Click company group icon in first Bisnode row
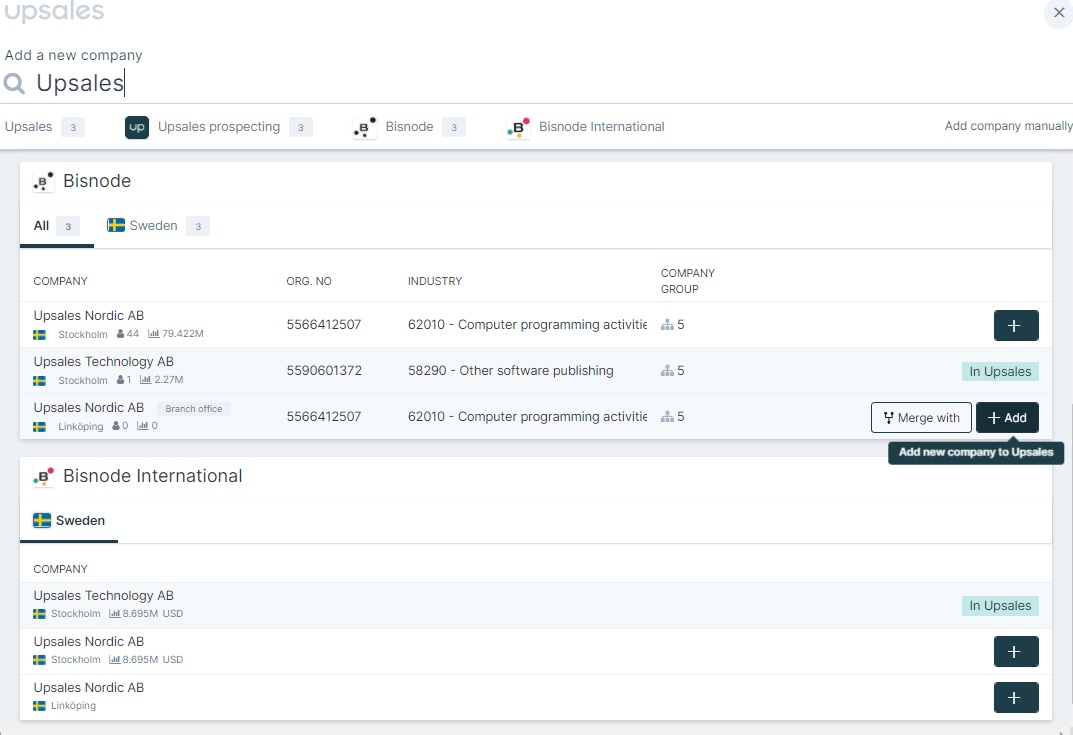 tap(667, 325)
